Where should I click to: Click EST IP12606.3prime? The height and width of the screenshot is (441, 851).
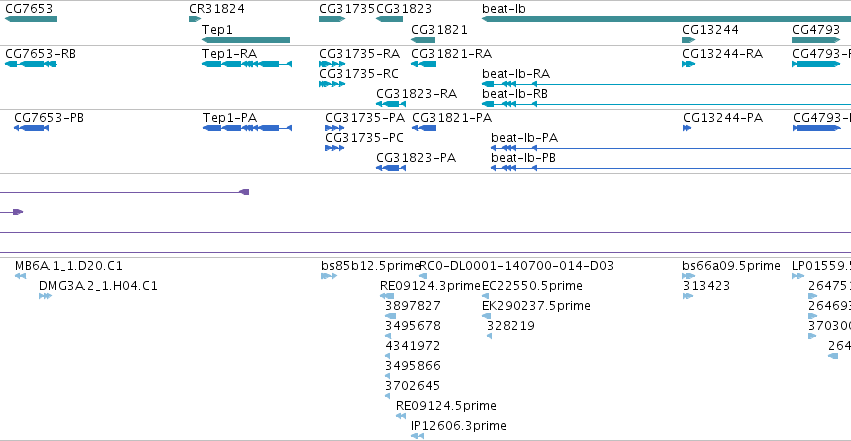click(x=459, y=426)
